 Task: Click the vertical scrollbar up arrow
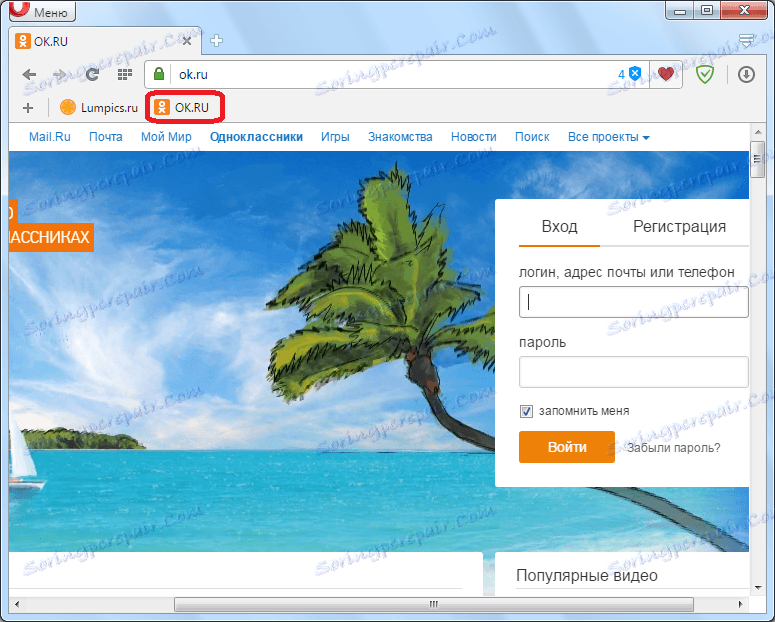point(758,133)
